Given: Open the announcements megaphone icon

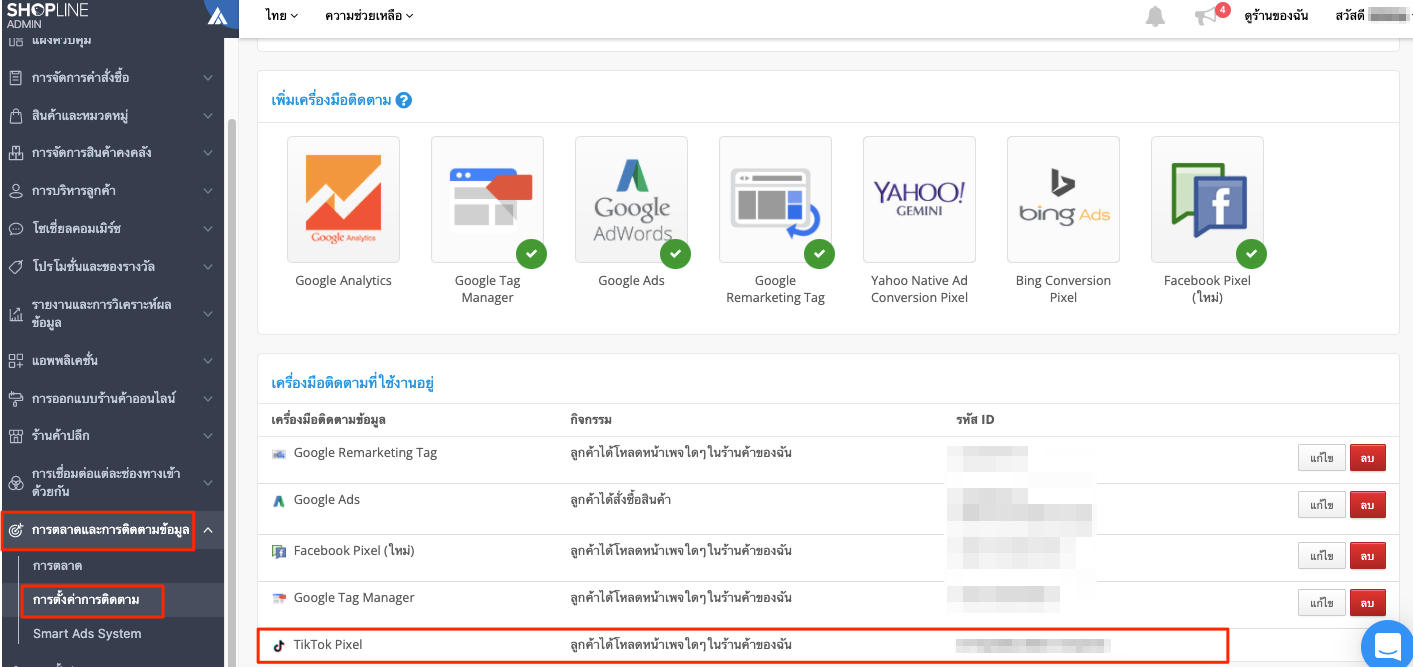Looking at the screenshot, I should (1207, 17).
